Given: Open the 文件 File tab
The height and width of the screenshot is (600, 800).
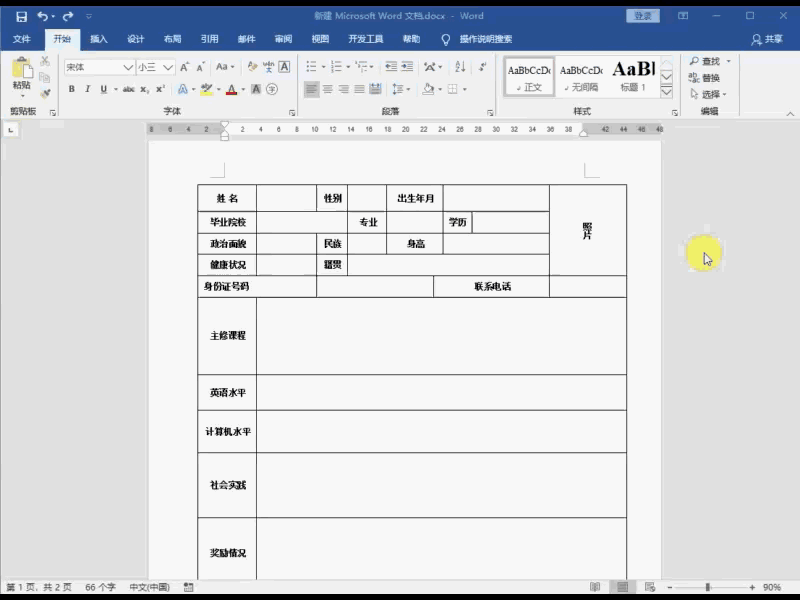Looking at the screenshot, I should (x=21, y=39).
